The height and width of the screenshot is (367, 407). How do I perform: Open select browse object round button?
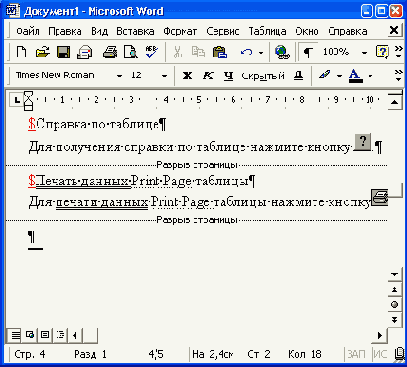395,304
